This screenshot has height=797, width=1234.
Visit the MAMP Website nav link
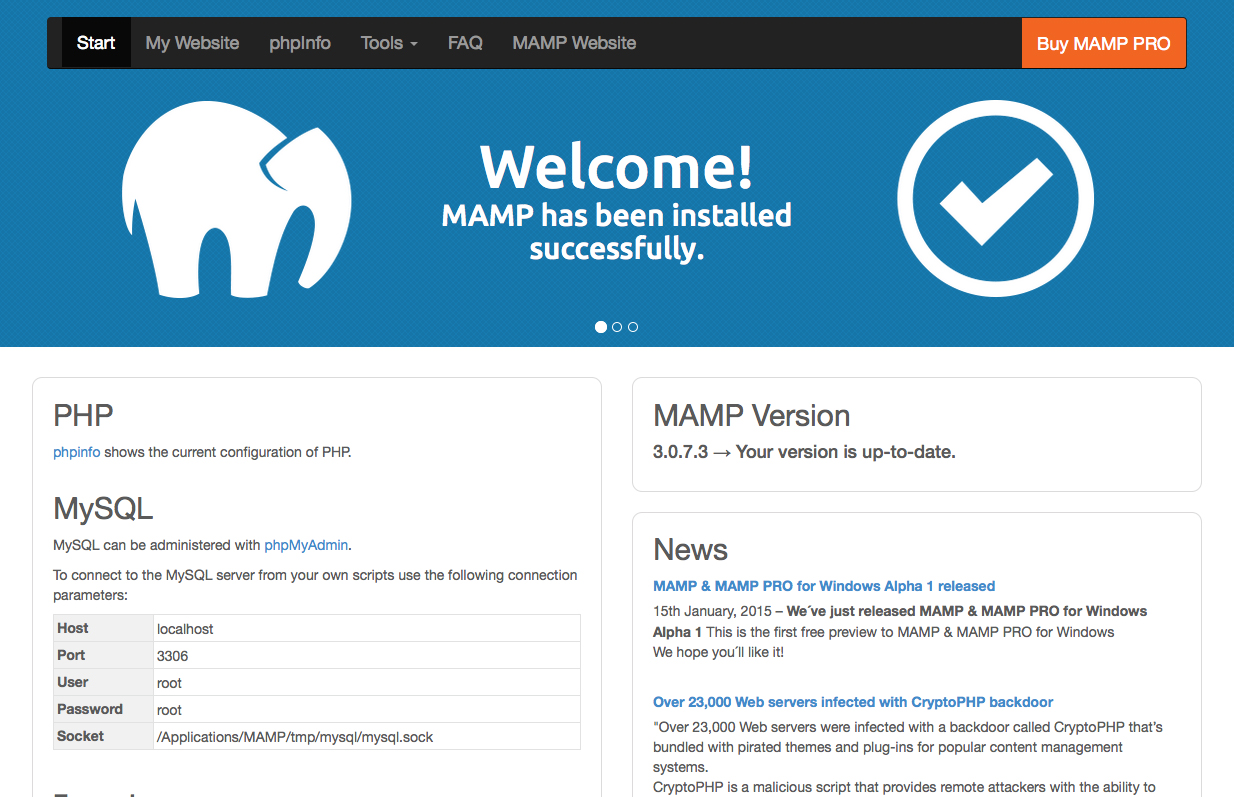[574, 43]
